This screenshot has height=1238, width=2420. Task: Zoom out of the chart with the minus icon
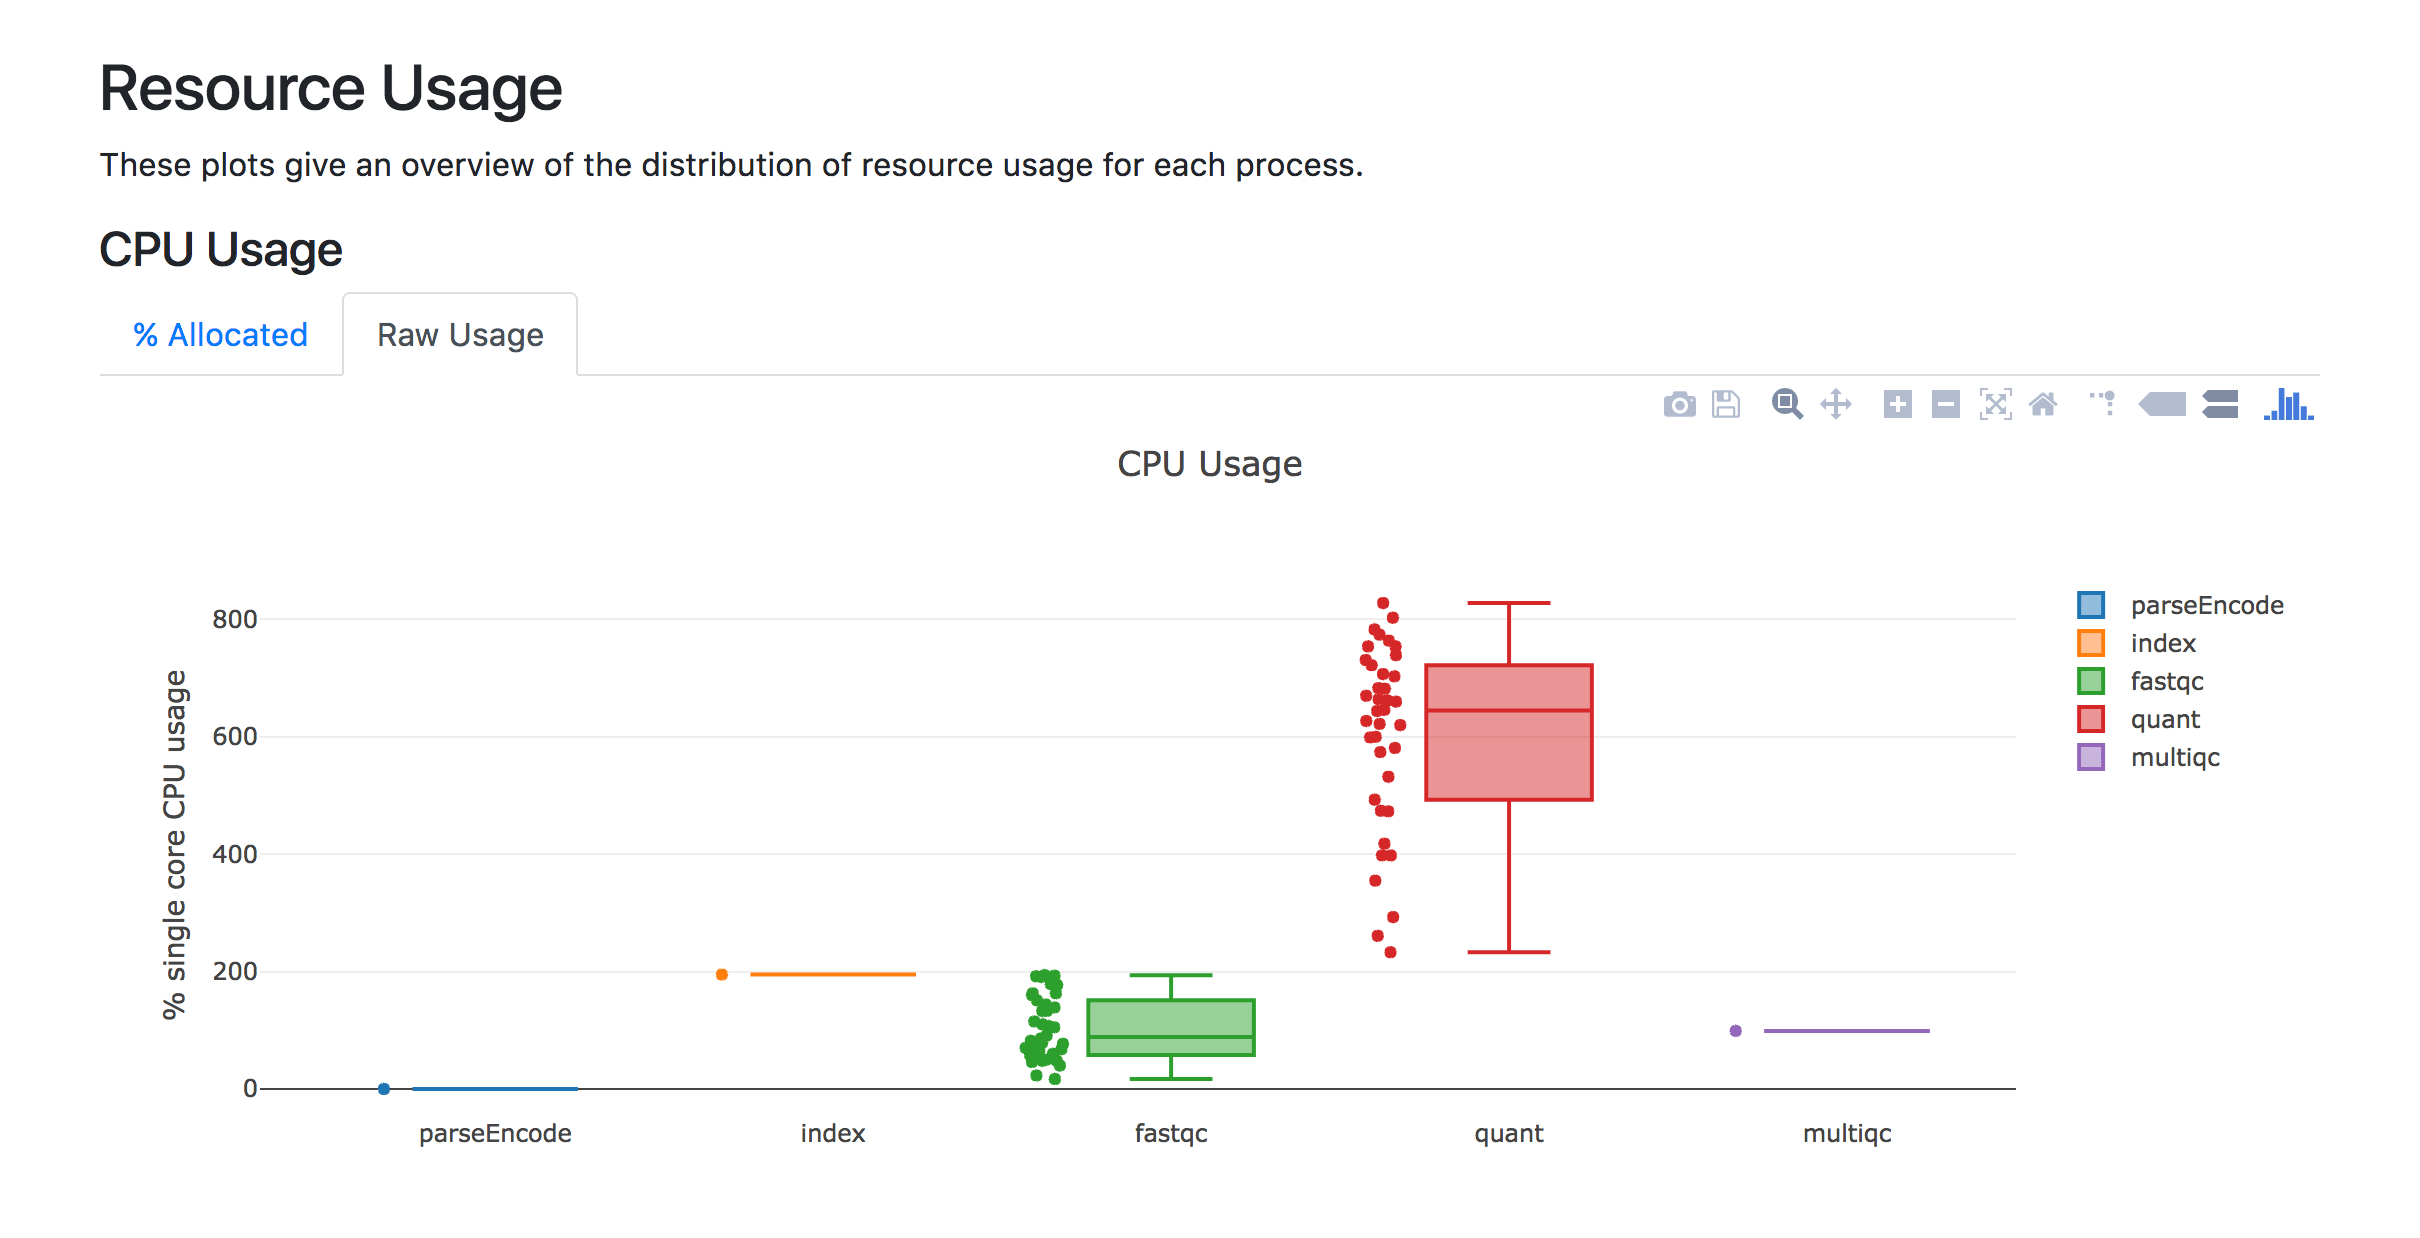coord(1943,404)
